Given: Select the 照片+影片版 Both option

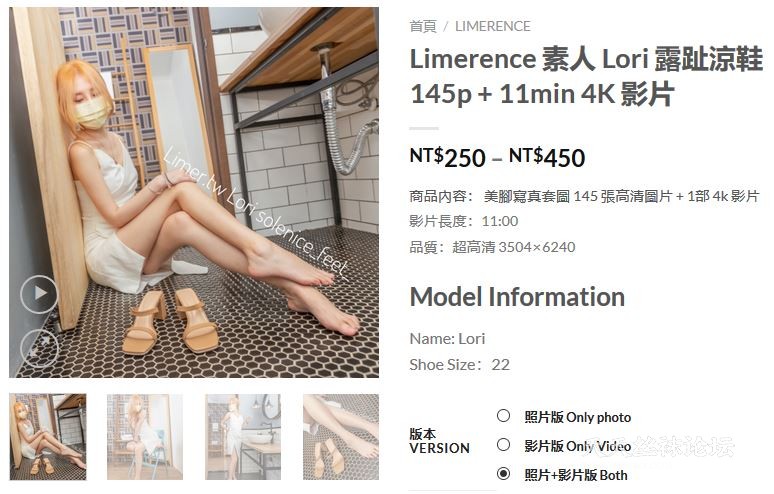Looking at the screenshot, I should [503, 474].
